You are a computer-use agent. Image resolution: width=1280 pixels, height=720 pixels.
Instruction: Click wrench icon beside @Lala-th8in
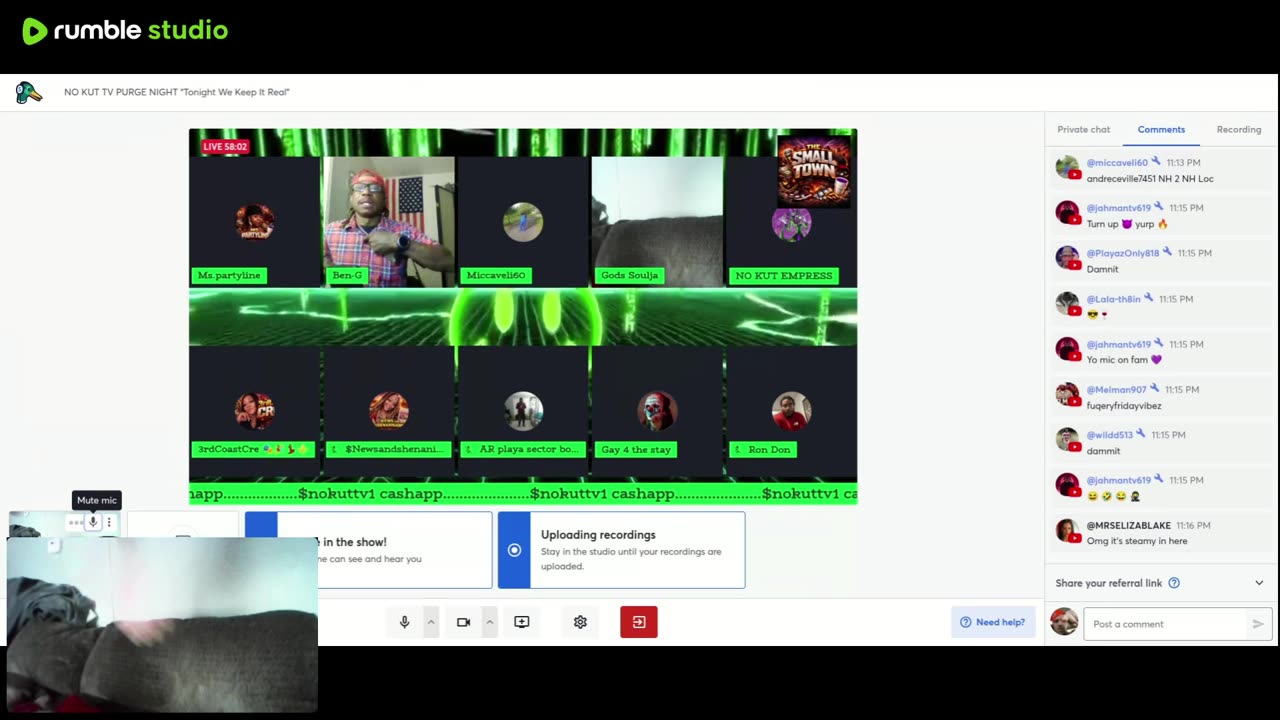pos(1148,298)
